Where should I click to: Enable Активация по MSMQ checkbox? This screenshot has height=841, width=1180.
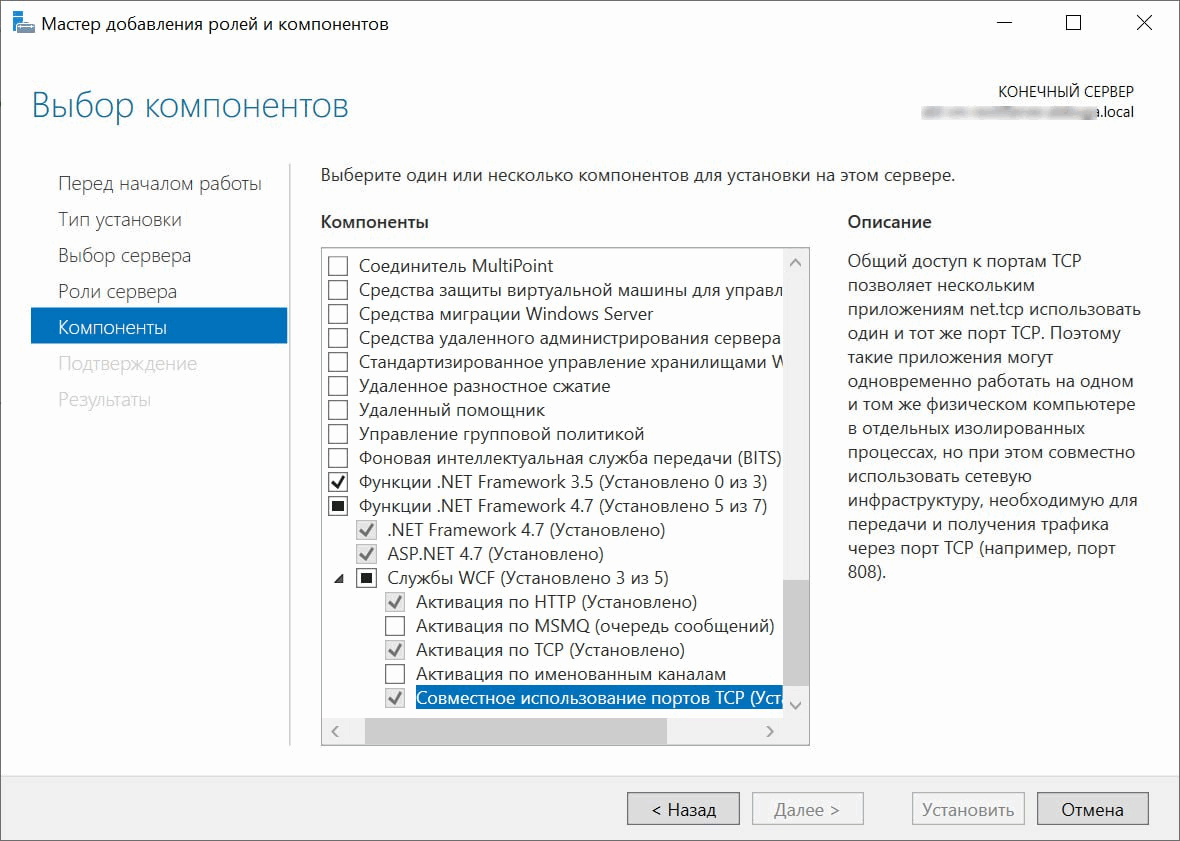coord(396,626)
